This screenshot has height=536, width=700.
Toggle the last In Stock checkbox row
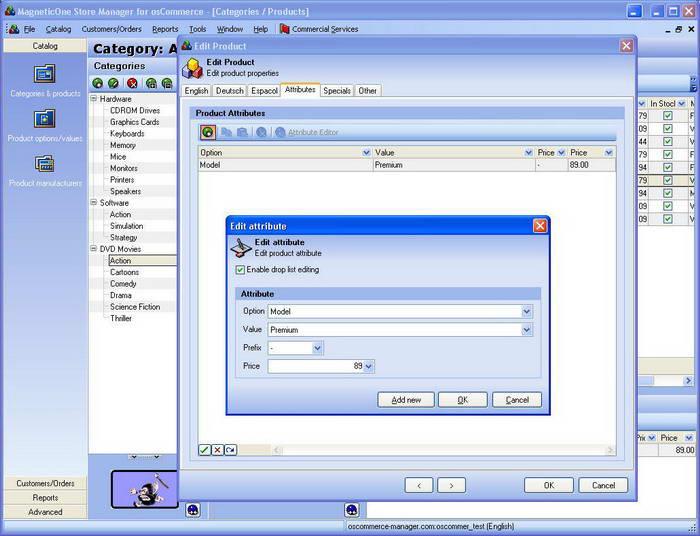tap(667, 219)
